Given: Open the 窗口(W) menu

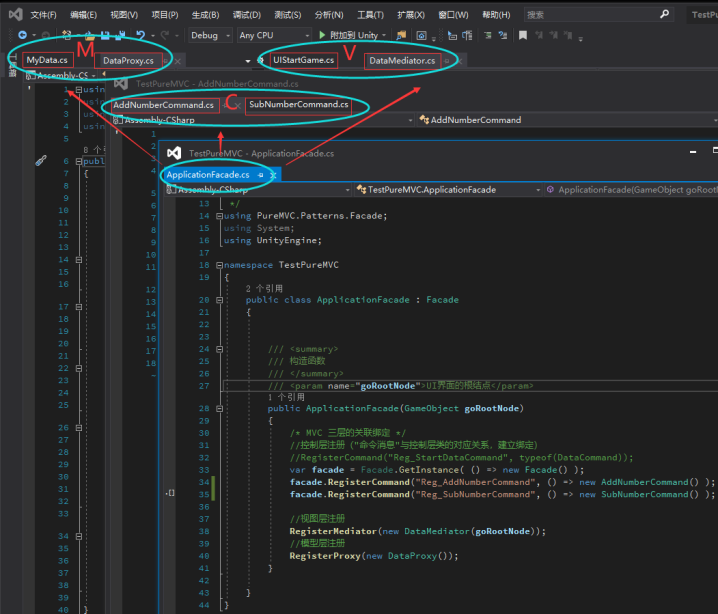Looking at the screenshot, I should pos(453,15).
